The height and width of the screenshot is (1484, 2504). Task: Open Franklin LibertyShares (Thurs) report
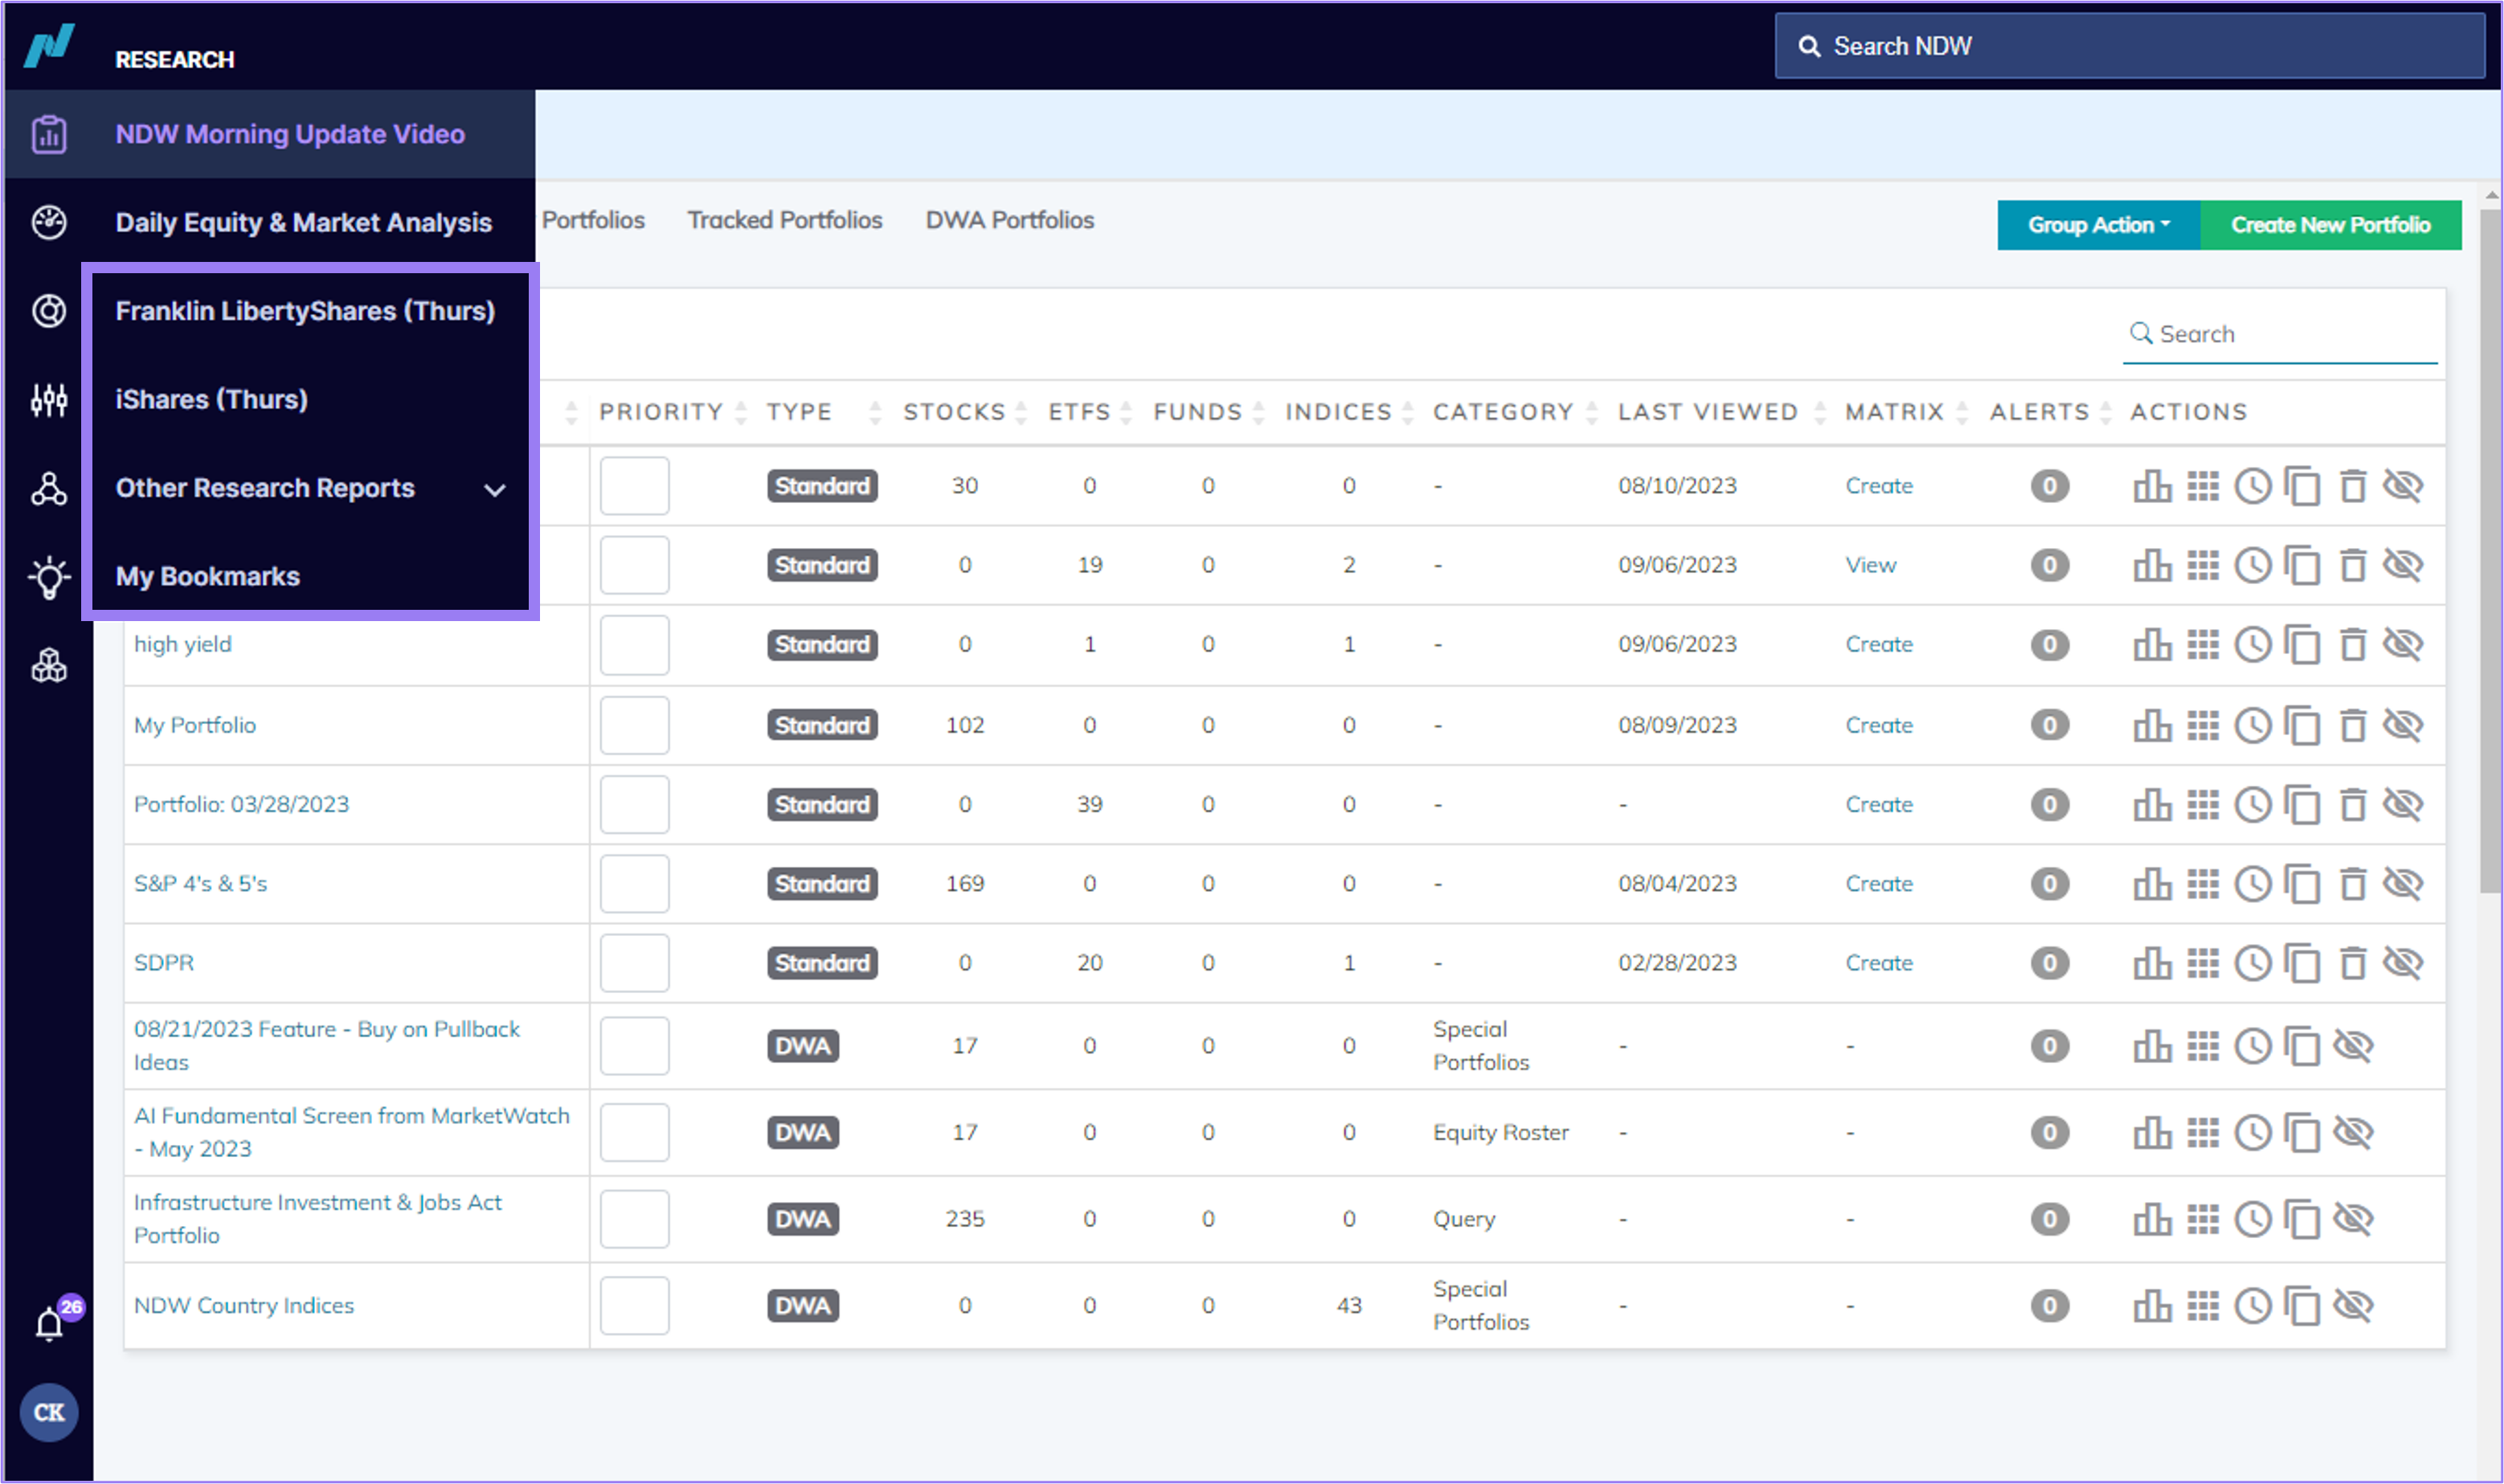[305, 311]
